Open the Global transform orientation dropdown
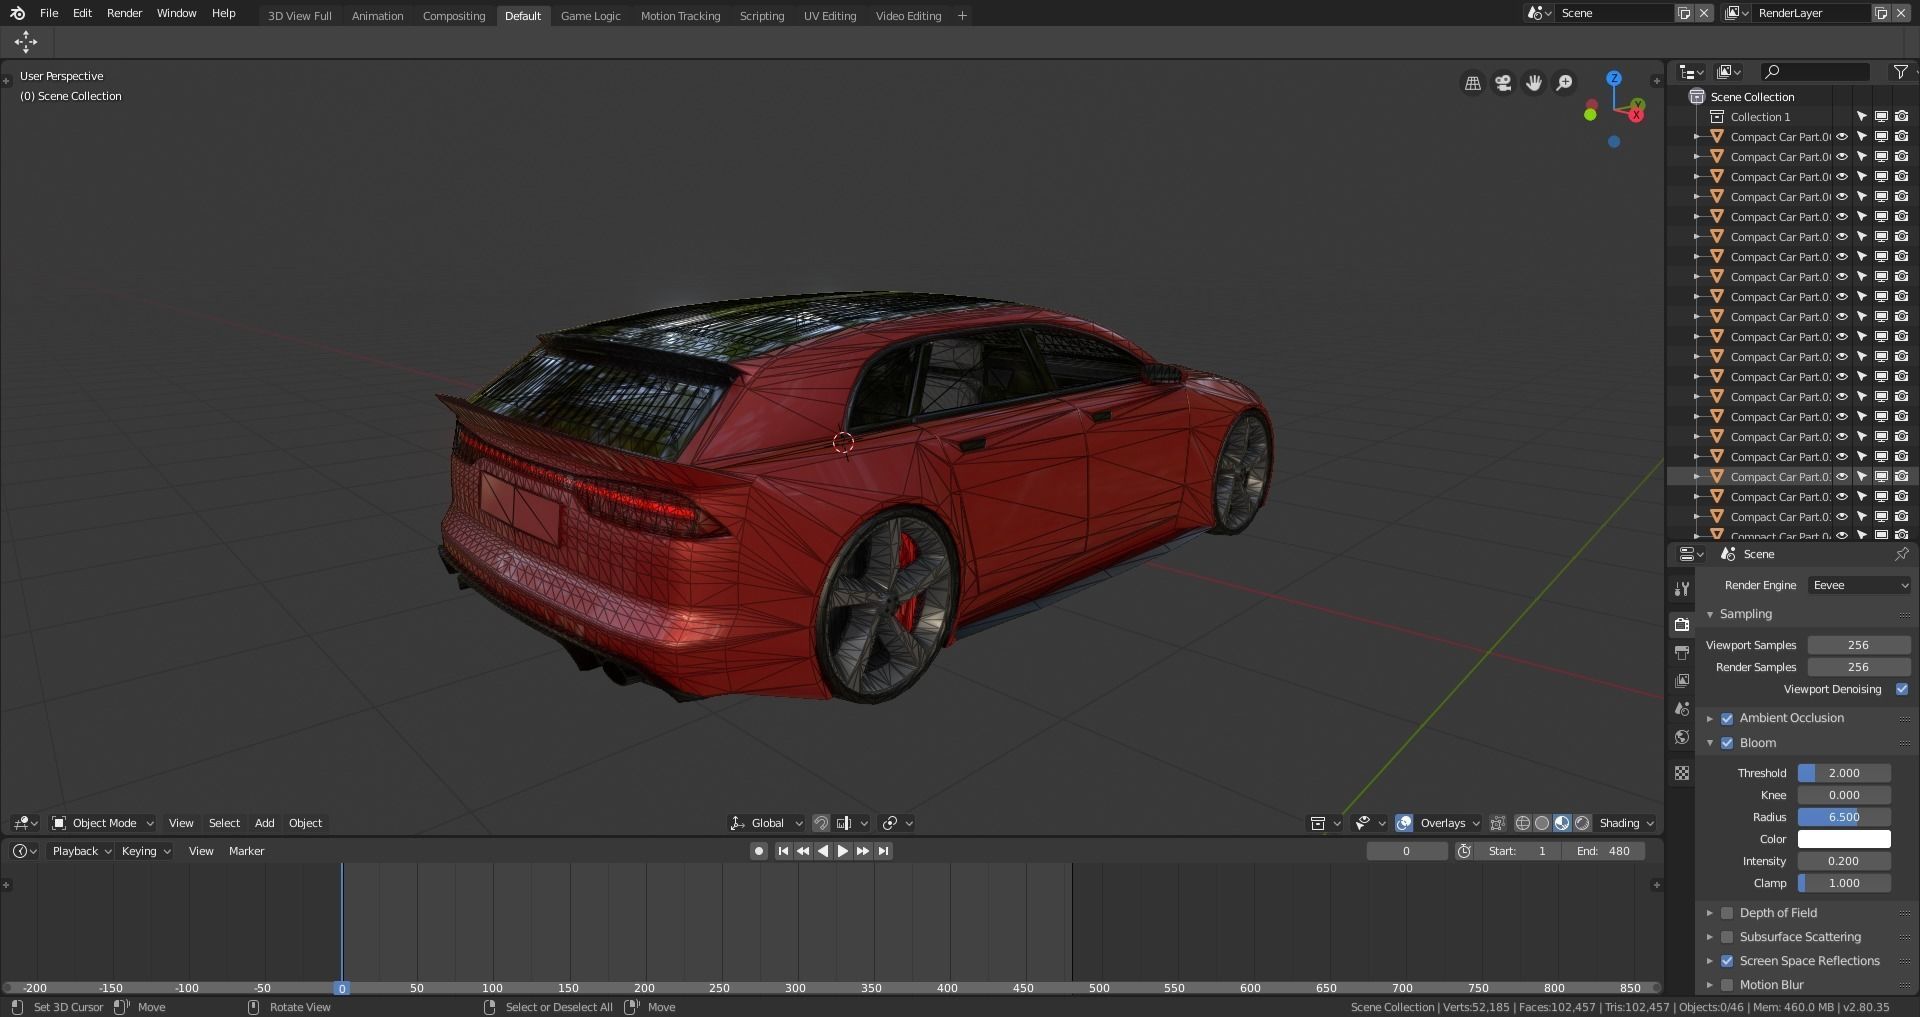The width and height of the screenshot is (1920, 1017). 767,823
